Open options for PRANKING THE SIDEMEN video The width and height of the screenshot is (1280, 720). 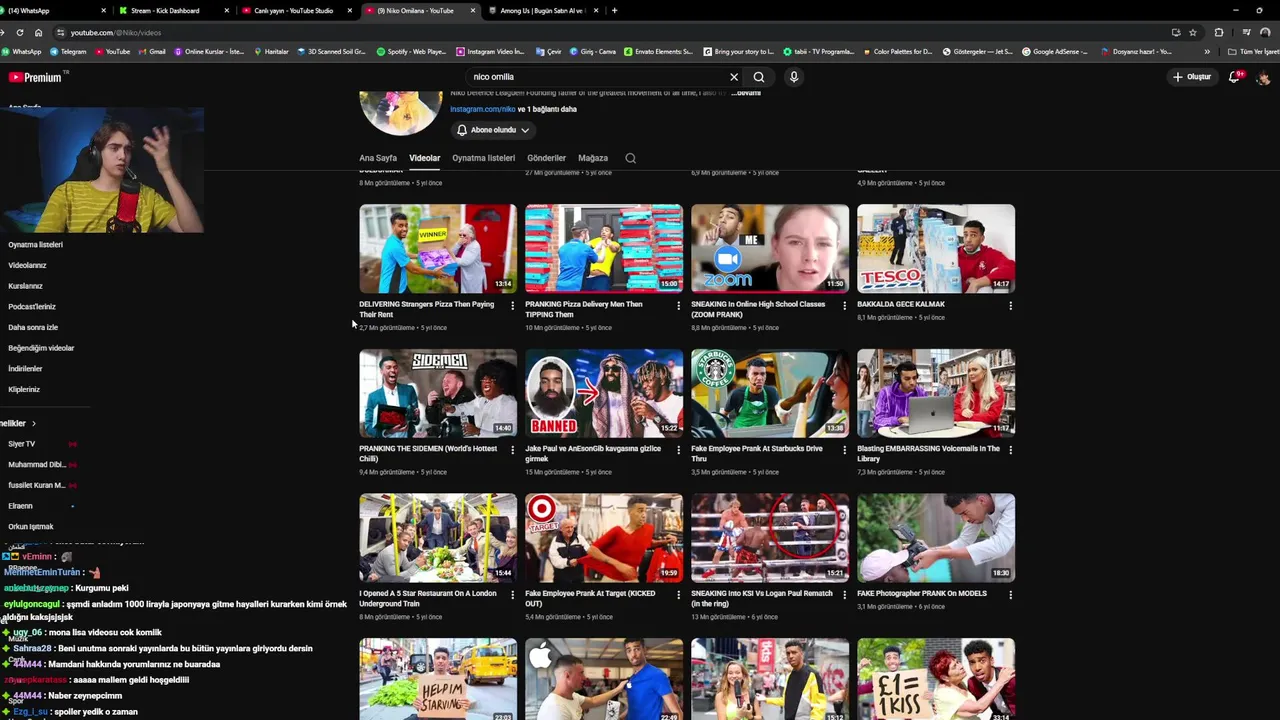click(512, 450)
